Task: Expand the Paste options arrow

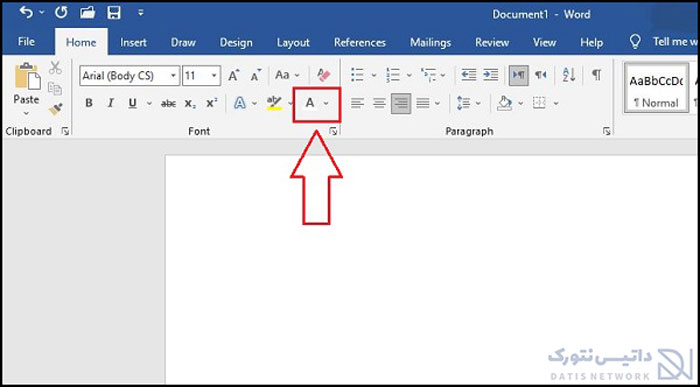Action: [x=26, y=114]
